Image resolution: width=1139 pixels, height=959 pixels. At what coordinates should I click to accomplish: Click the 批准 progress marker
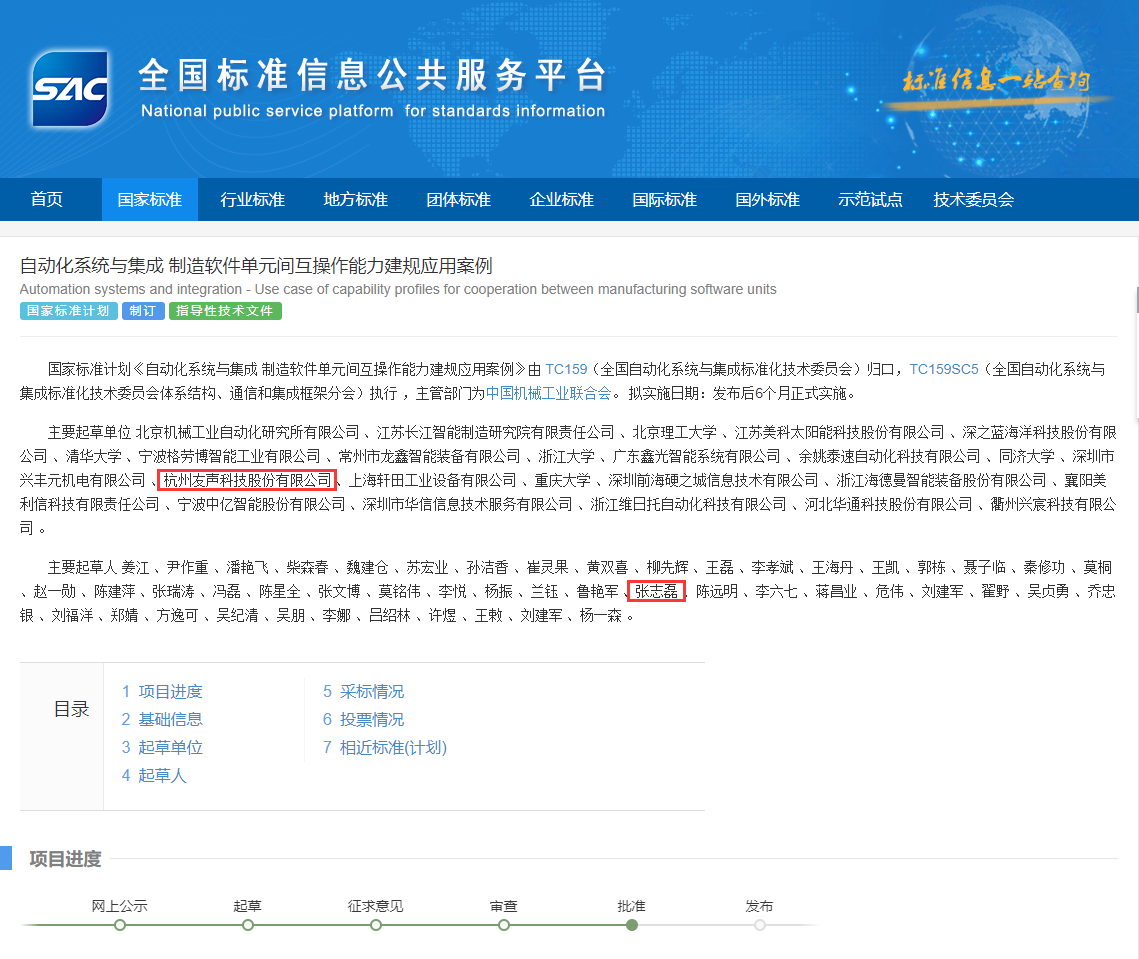pos(632,925)
